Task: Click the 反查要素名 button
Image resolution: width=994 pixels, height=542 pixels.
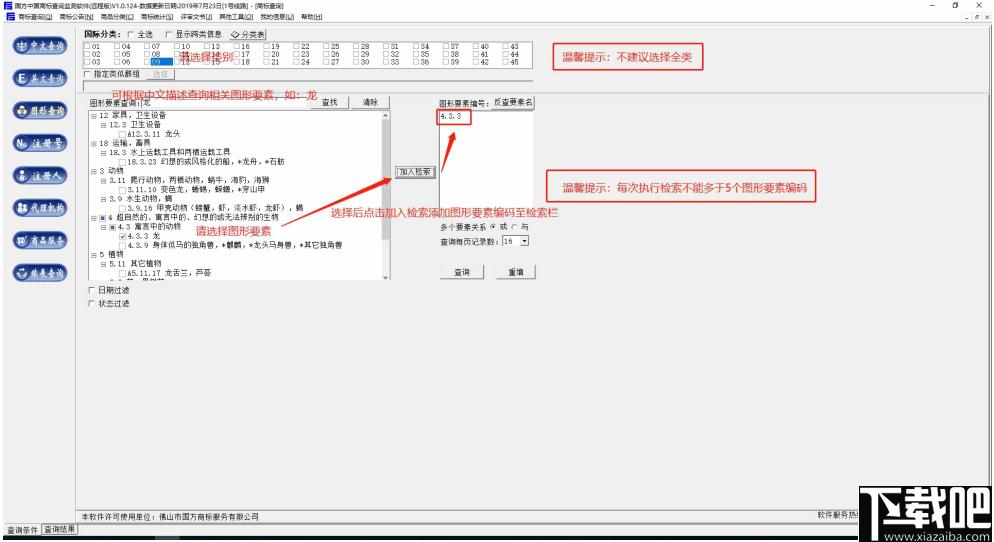Action: coord(513,102)
